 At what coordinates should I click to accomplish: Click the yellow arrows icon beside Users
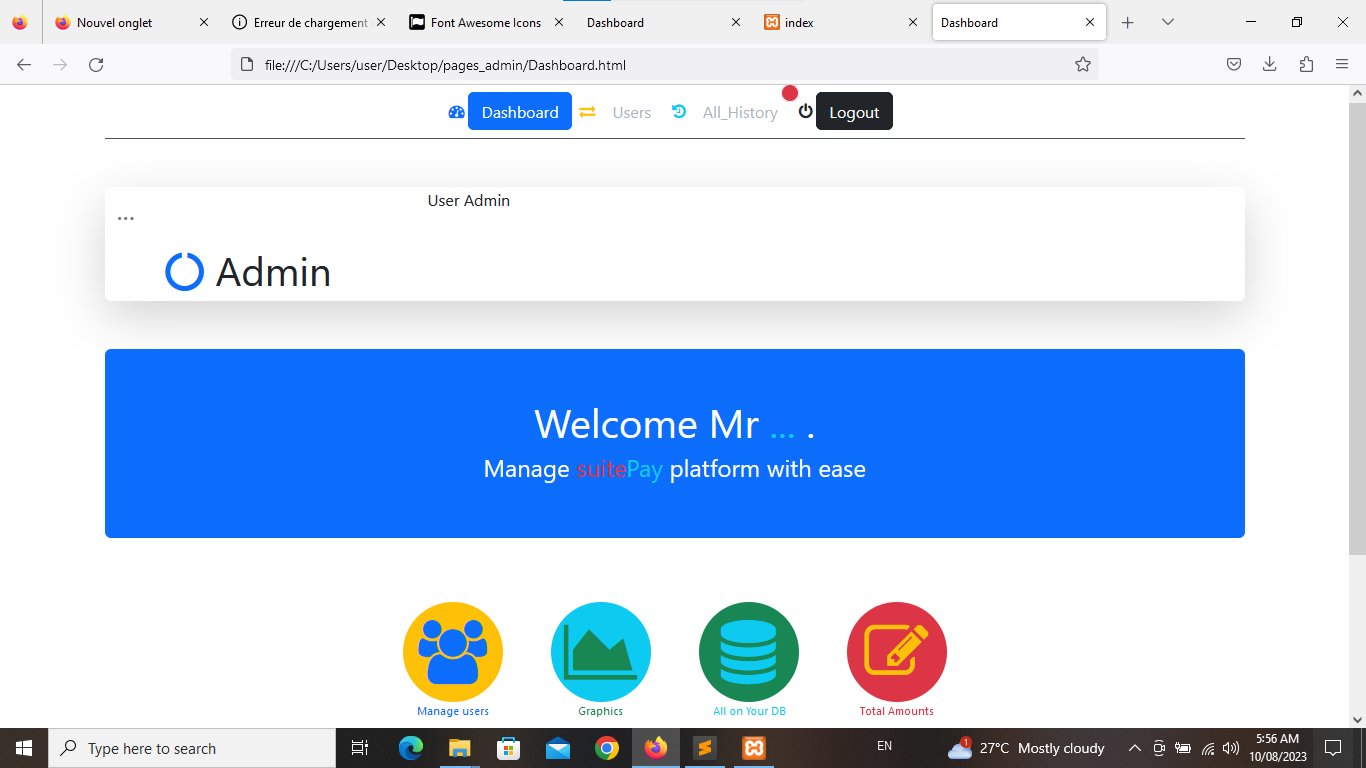tap(588, 112)
